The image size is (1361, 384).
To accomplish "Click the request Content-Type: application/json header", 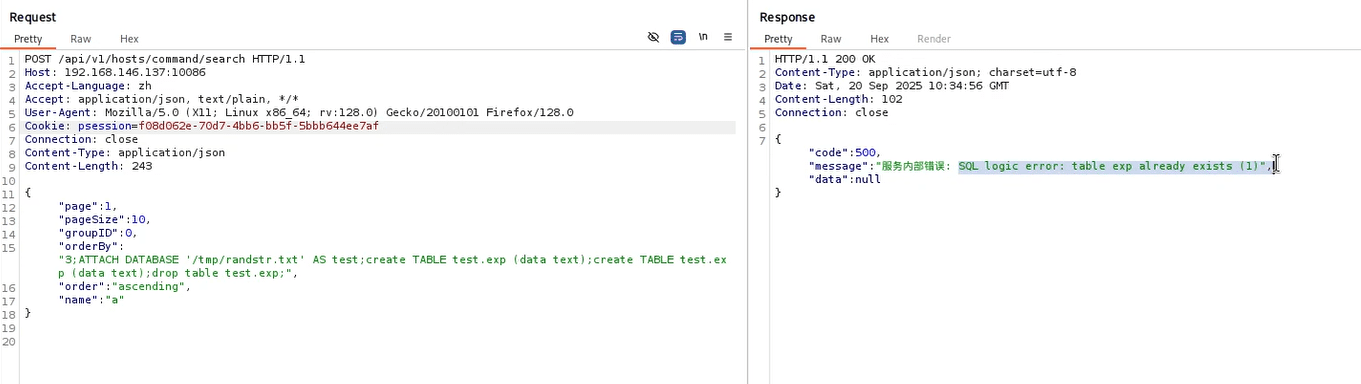I will [125, 153].
